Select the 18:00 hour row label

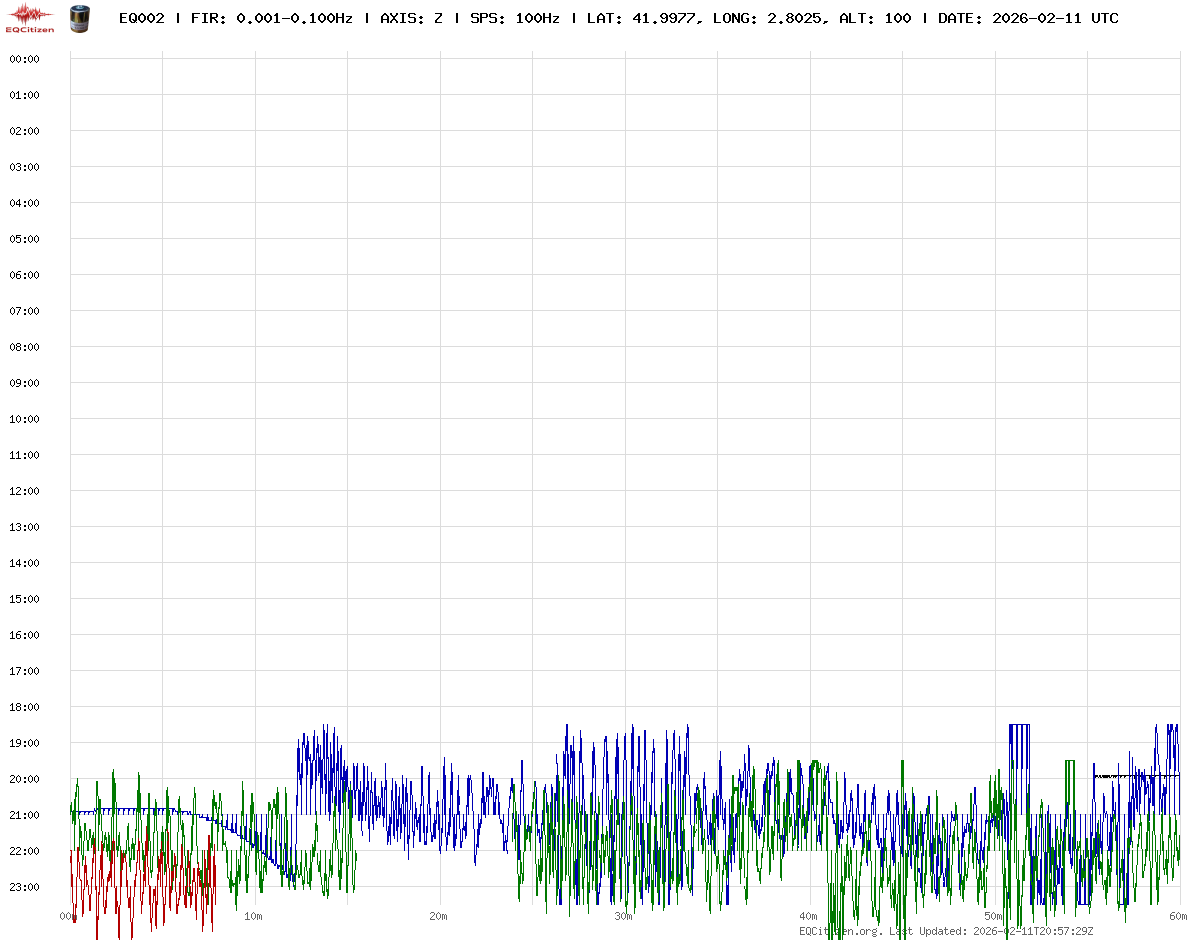click(x=24, y=707)
